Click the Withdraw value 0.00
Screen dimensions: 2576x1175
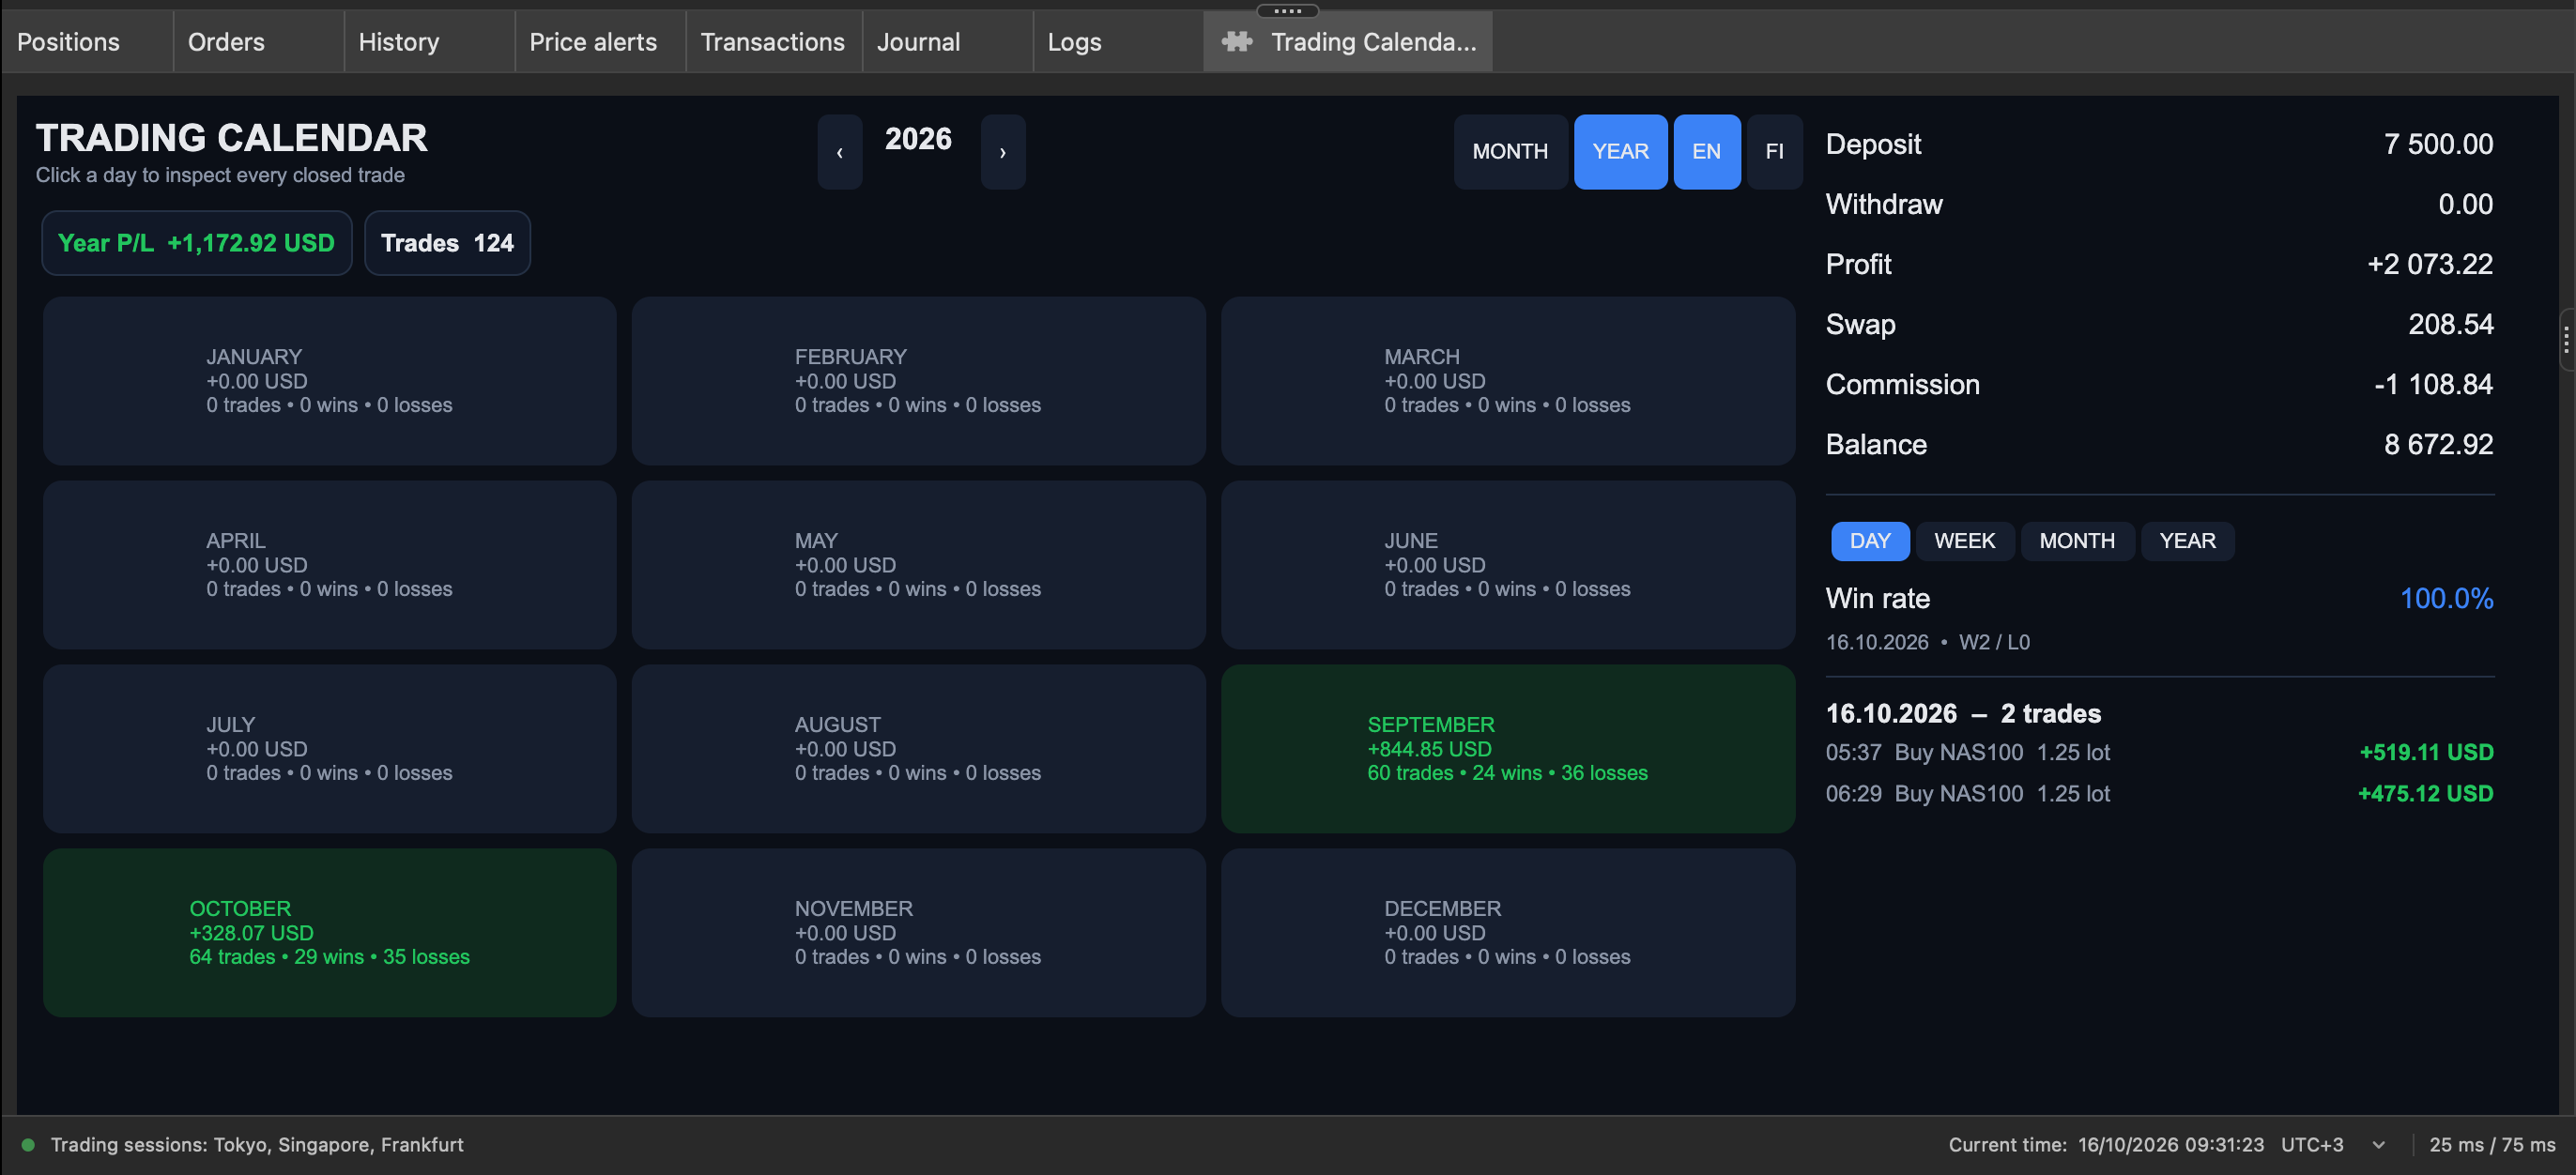2465,205
